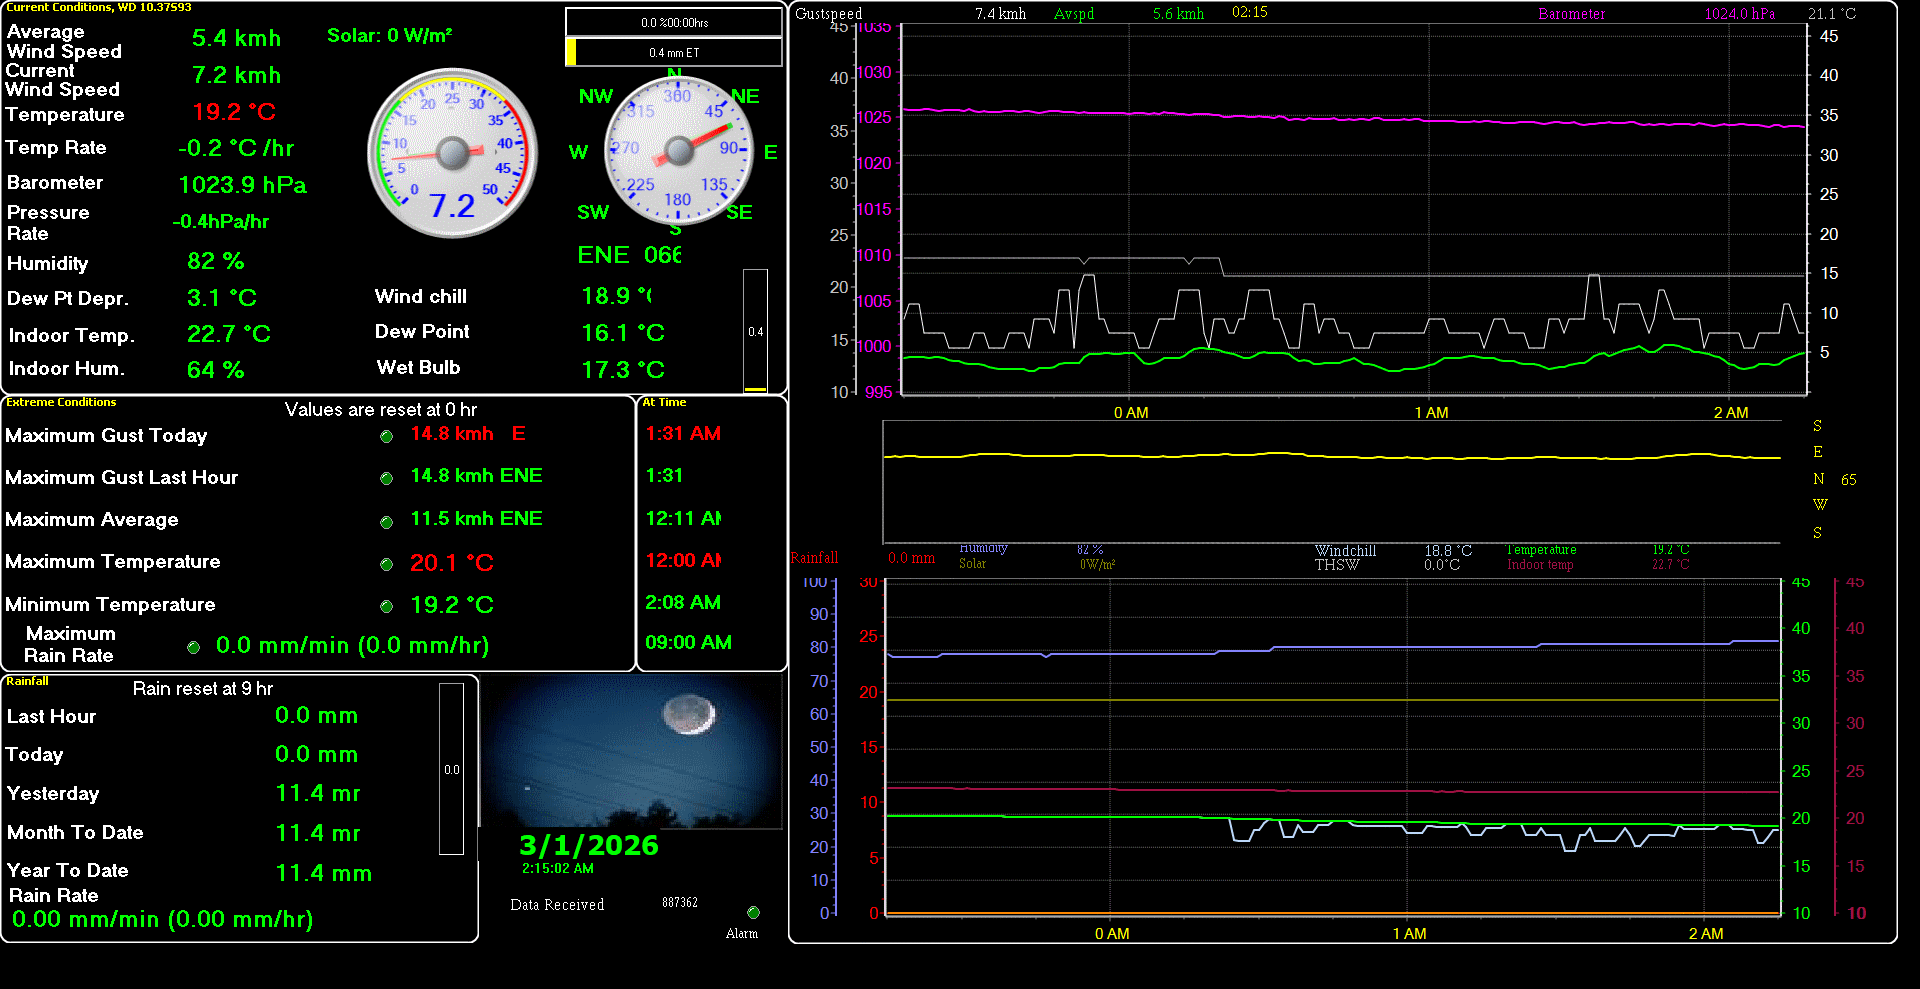Click the Alarm indicator light
The image size is (1920, 989).
pyautogui.click(x=753, y=912)
